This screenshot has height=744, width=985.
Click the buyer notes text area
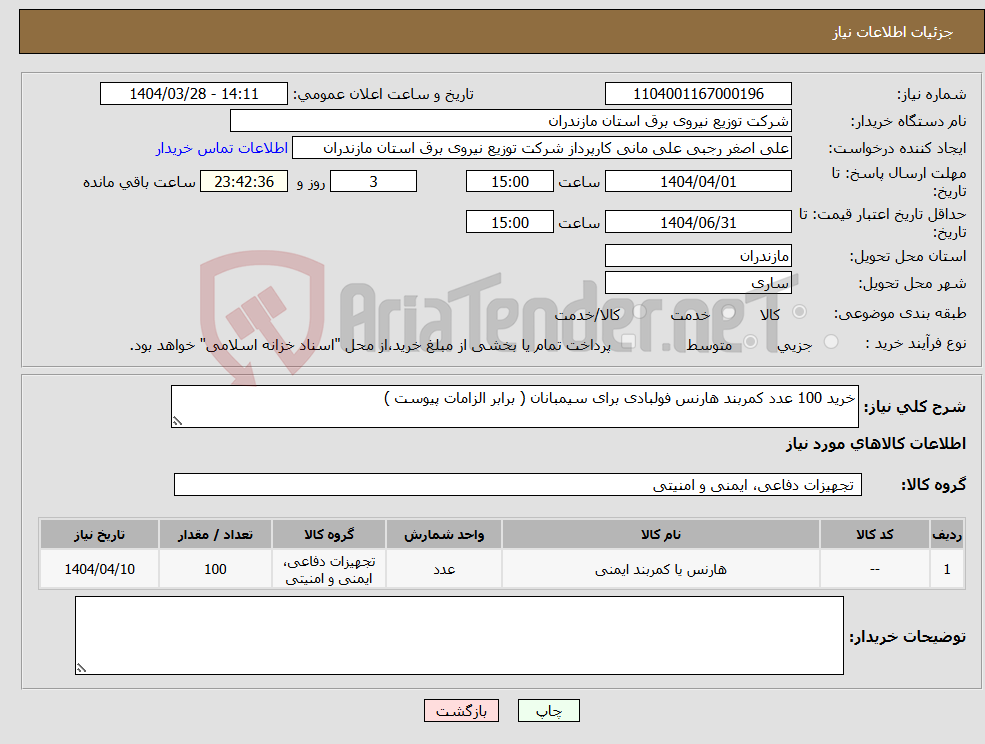pyautogui.click(x=459, y=635)
